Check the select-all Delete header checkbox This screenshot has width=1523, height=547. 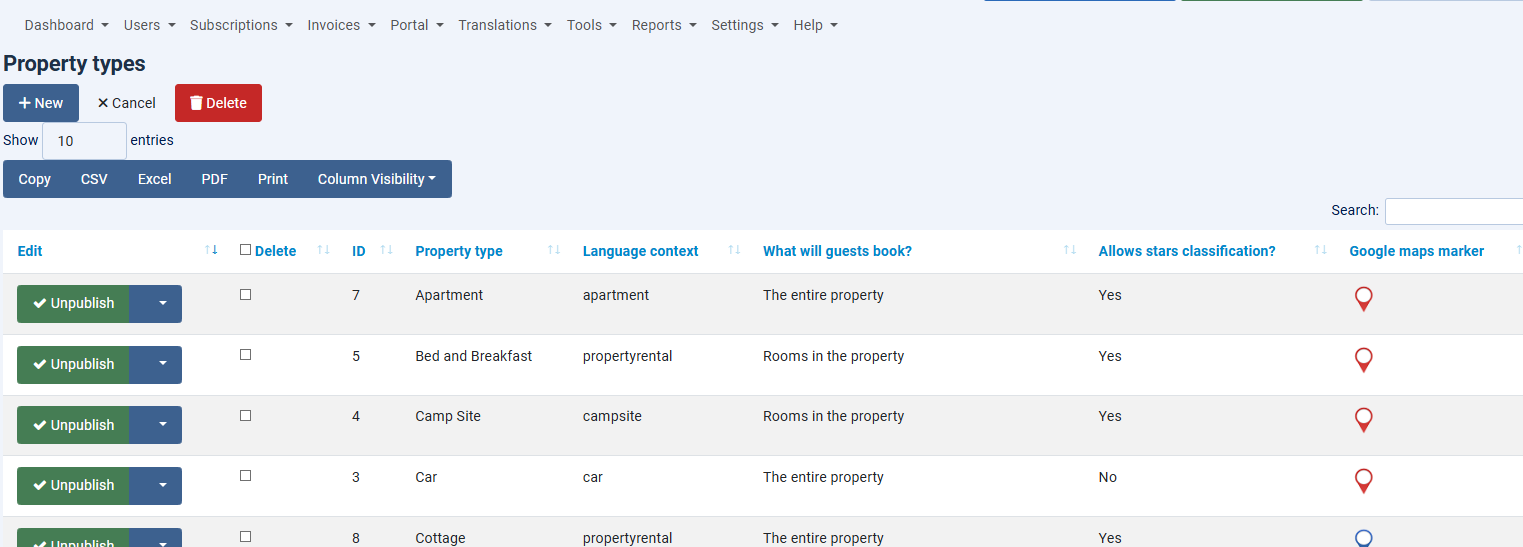tap(246, 250)
